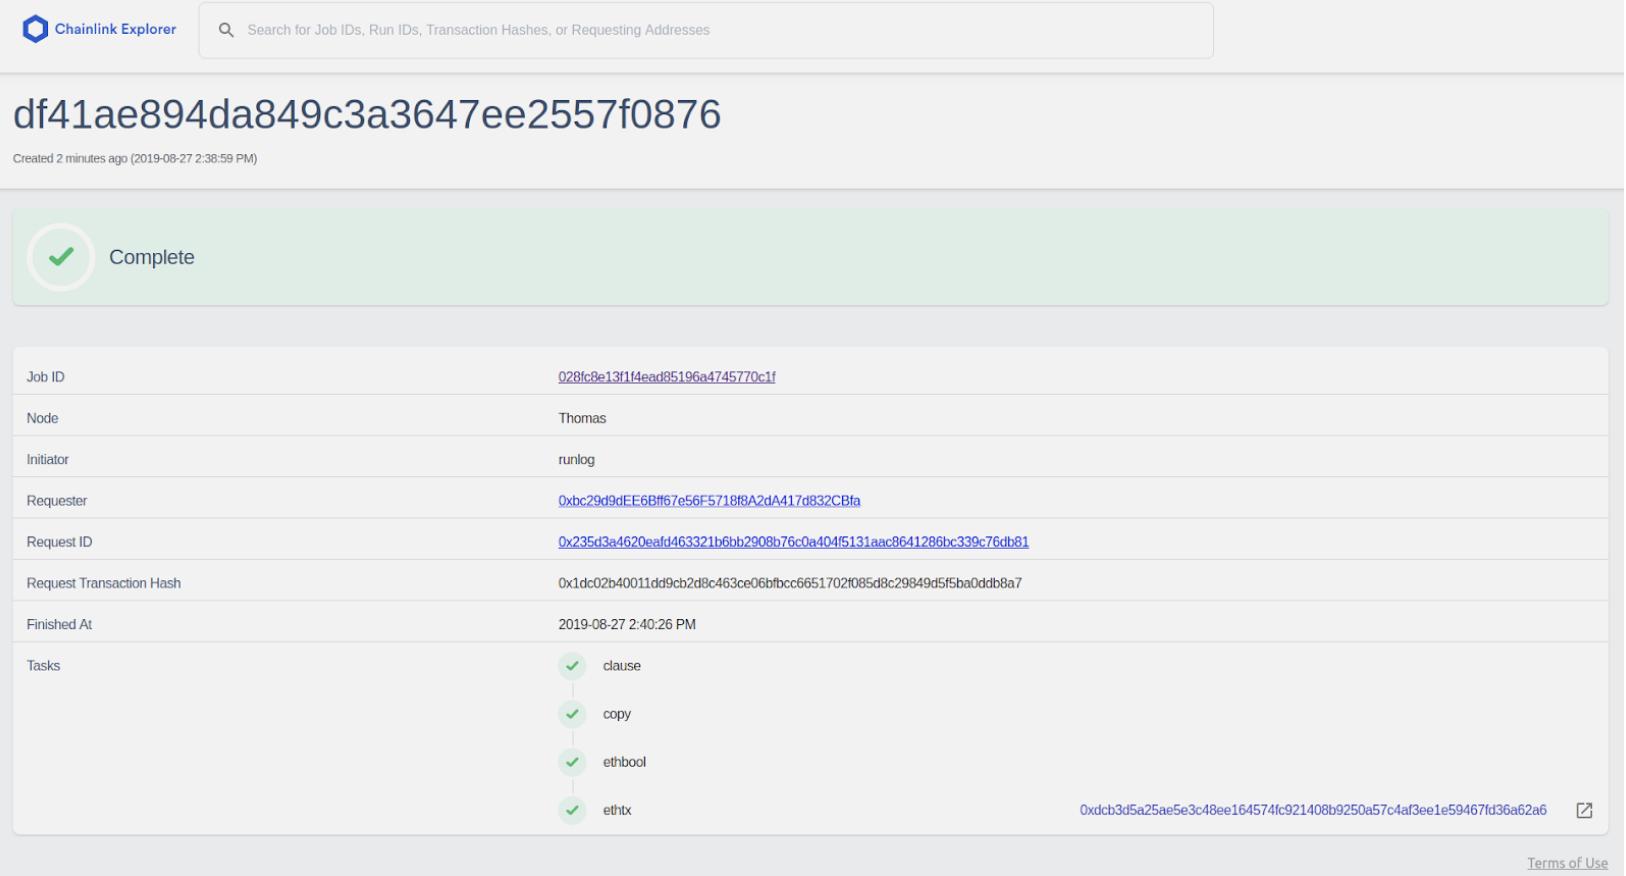Click the Chainlink hexagon logo icon
This screenshot has width=1626, height=876.
[x=35, y=30]
